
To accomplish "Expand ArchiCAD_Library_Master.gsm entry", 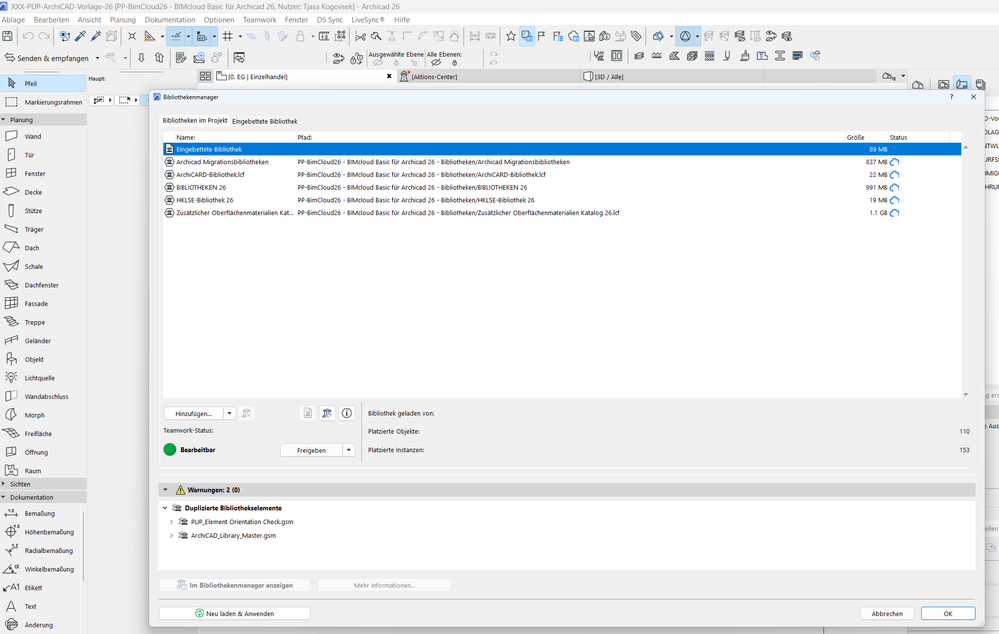I will [171, 536].
